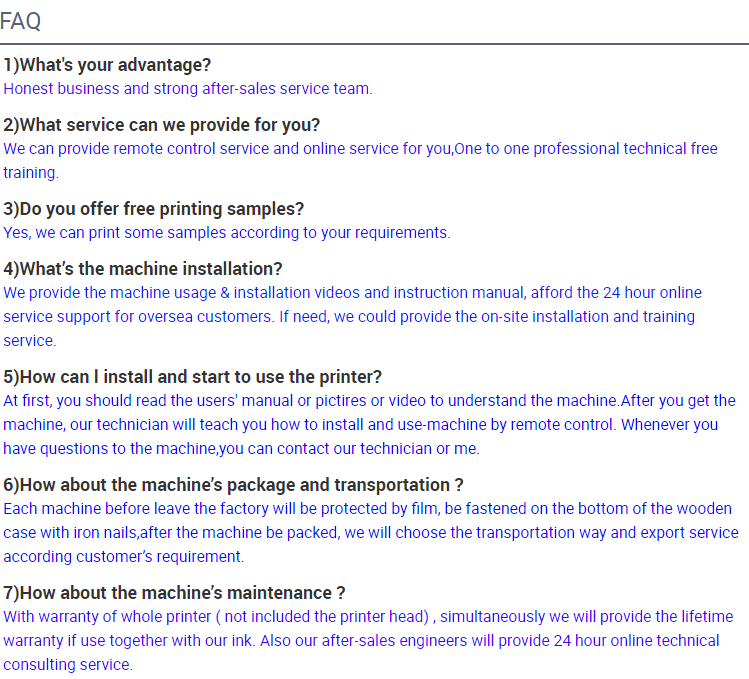This screenshot has height=679, width=749.
Task: Click the 'our technician will teach you' line
Action: [x=361, y=425]
